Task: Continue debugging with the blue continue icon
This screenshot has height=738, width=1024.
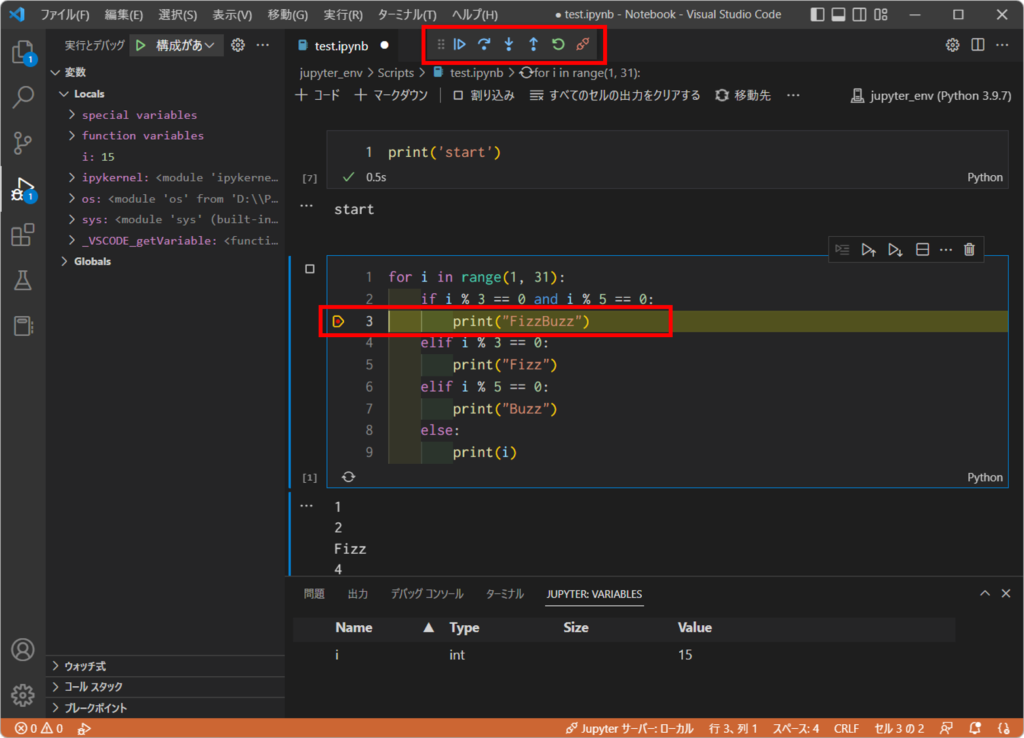Action: coord(459,44)
